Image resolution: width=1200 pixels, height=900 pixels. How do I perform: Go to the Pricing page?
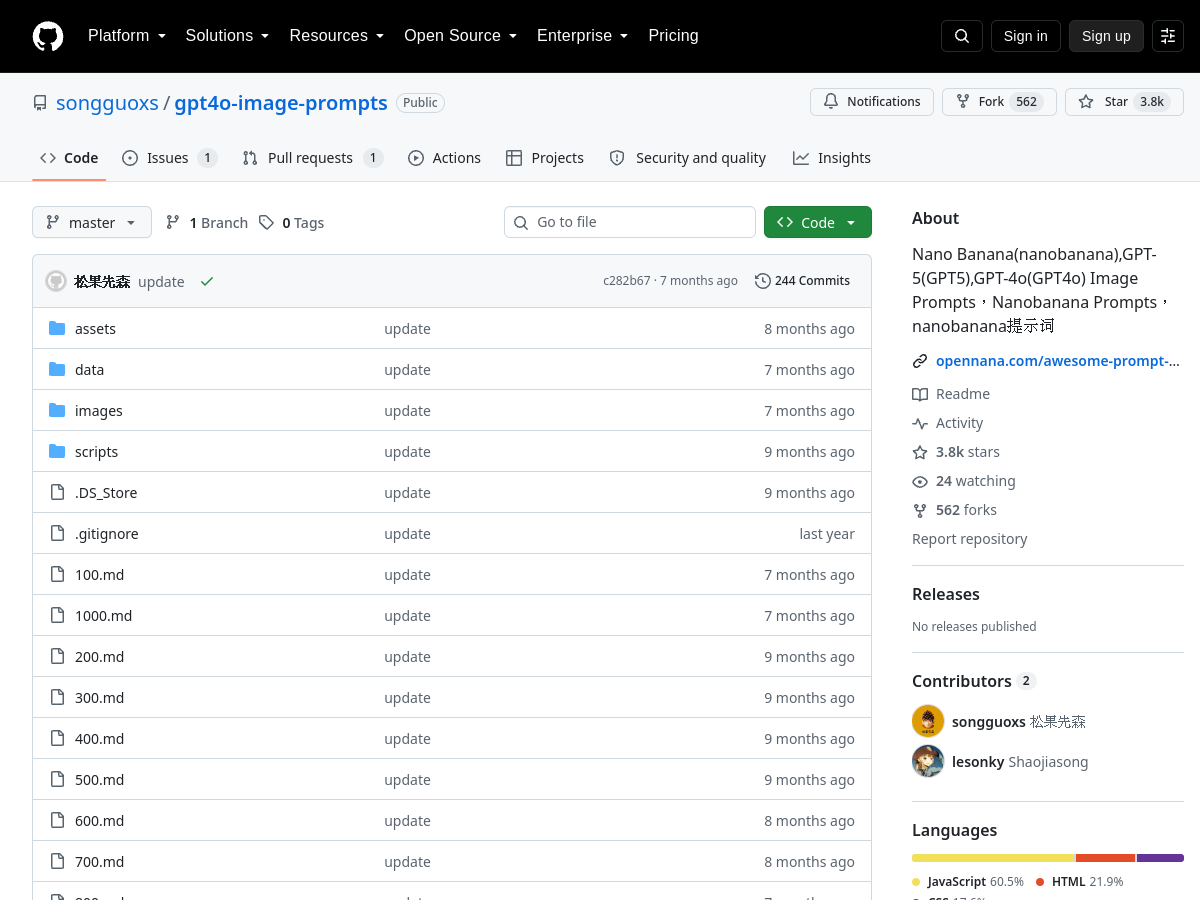click(673, 36)
